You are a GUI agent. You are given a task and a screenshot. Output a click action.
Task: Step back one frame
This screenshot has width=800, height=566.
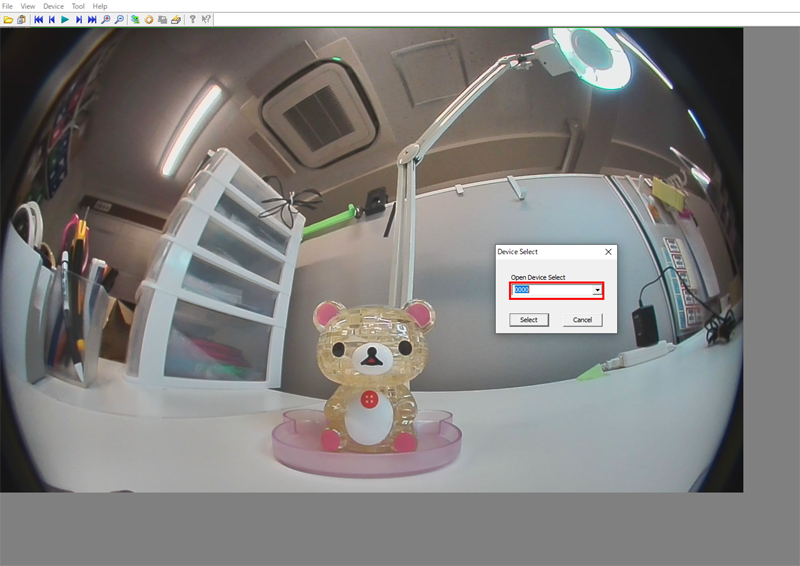point(52,19)
